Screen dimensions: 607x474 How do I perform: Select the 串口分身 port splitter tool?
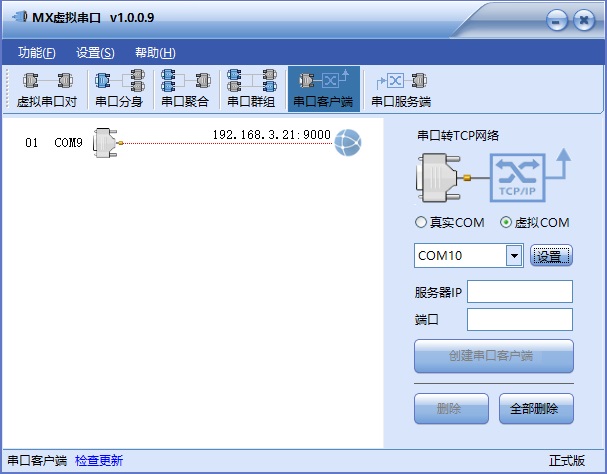[x=119, y=89]
